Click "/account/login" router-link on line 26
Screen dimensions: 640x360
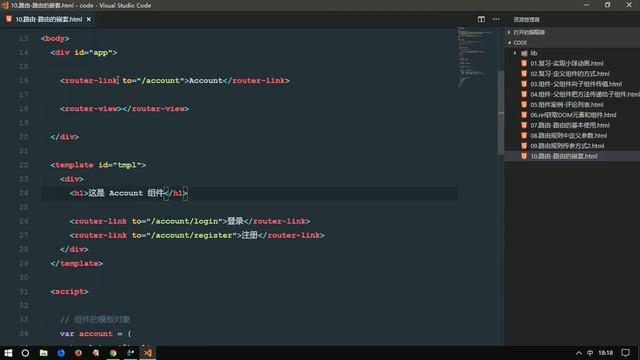pos(190,221)
